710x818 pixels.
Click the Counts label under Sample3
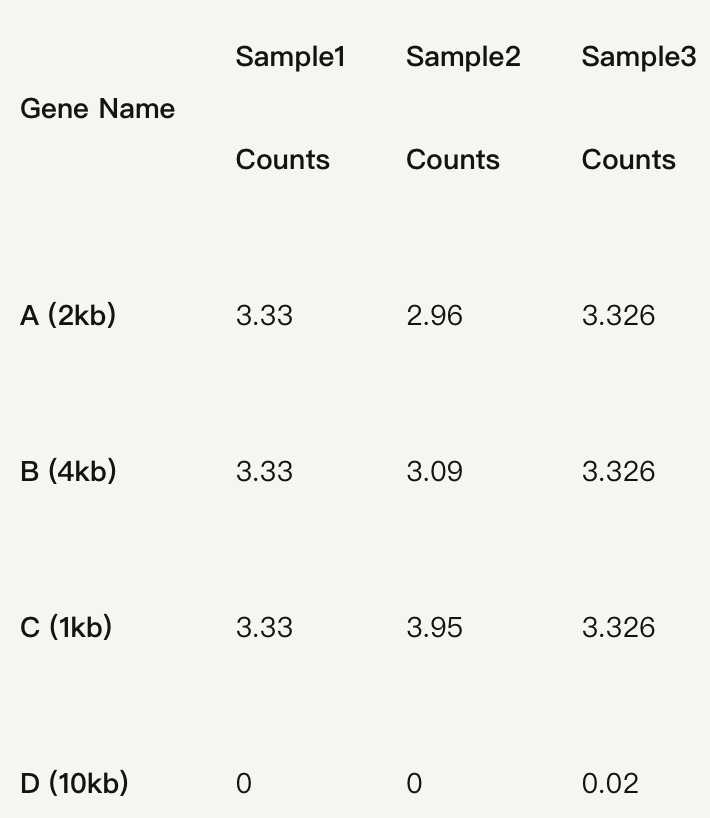628,160
